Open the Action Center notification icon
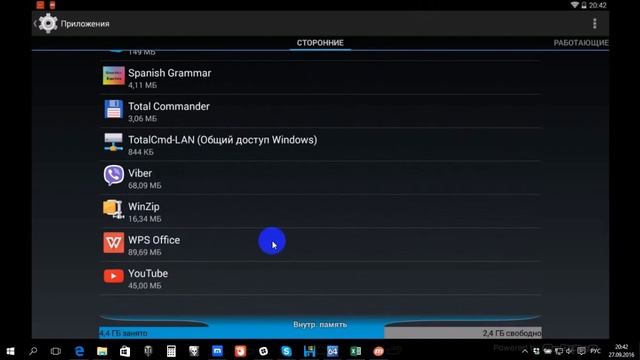Screen dimensions: 640x360 coord(582,351)
